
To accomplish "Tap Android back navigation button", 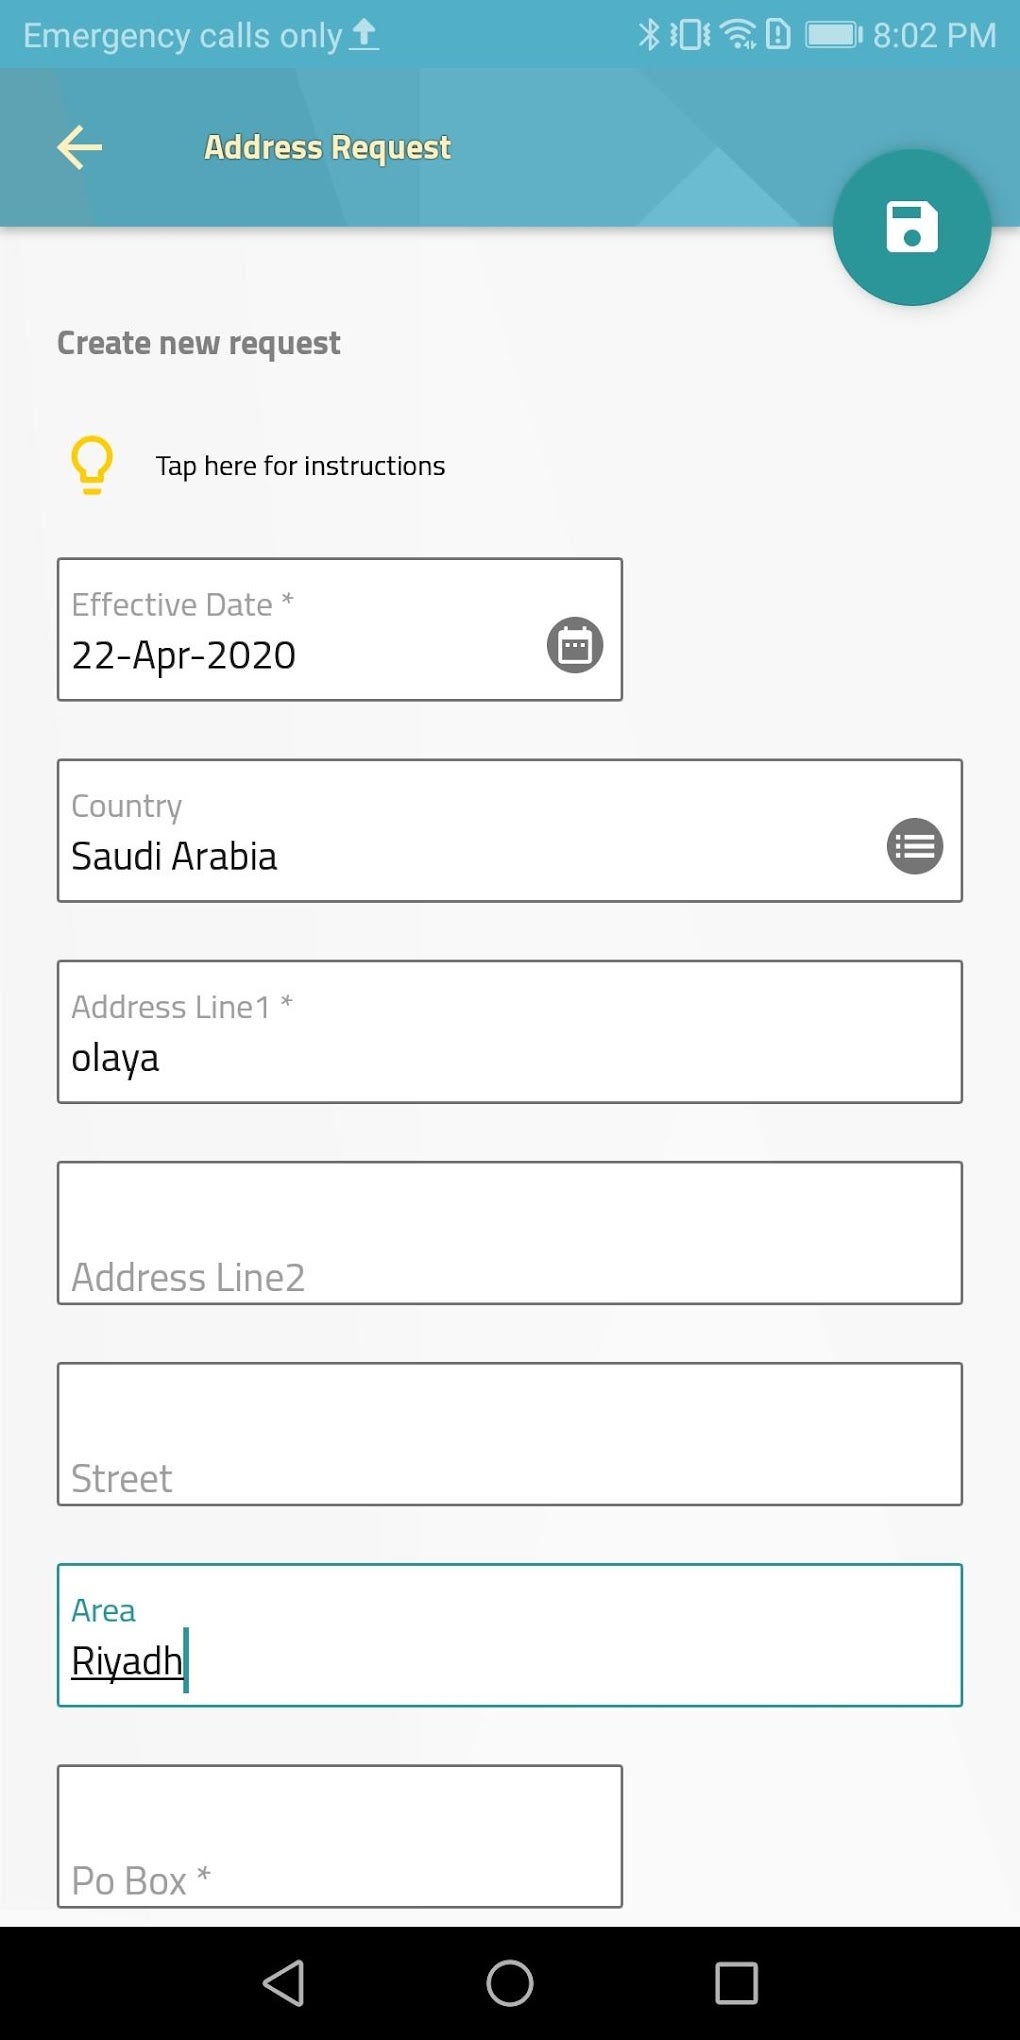I will point(284,1982).
